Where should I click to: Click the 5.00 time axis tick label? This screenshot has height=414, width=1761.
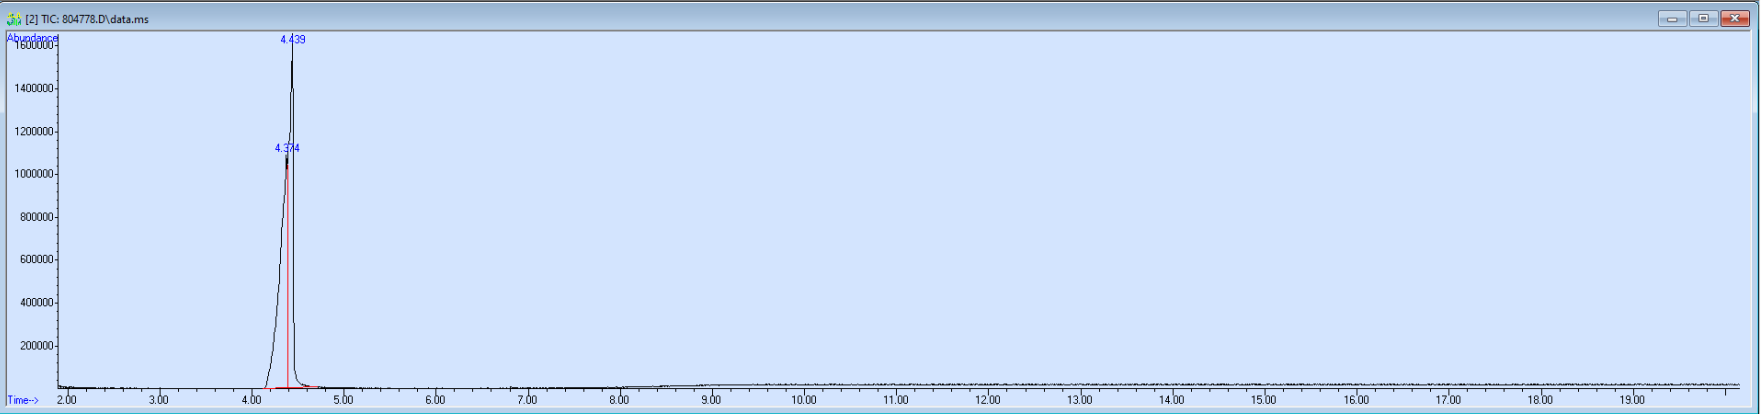(343, 400)
